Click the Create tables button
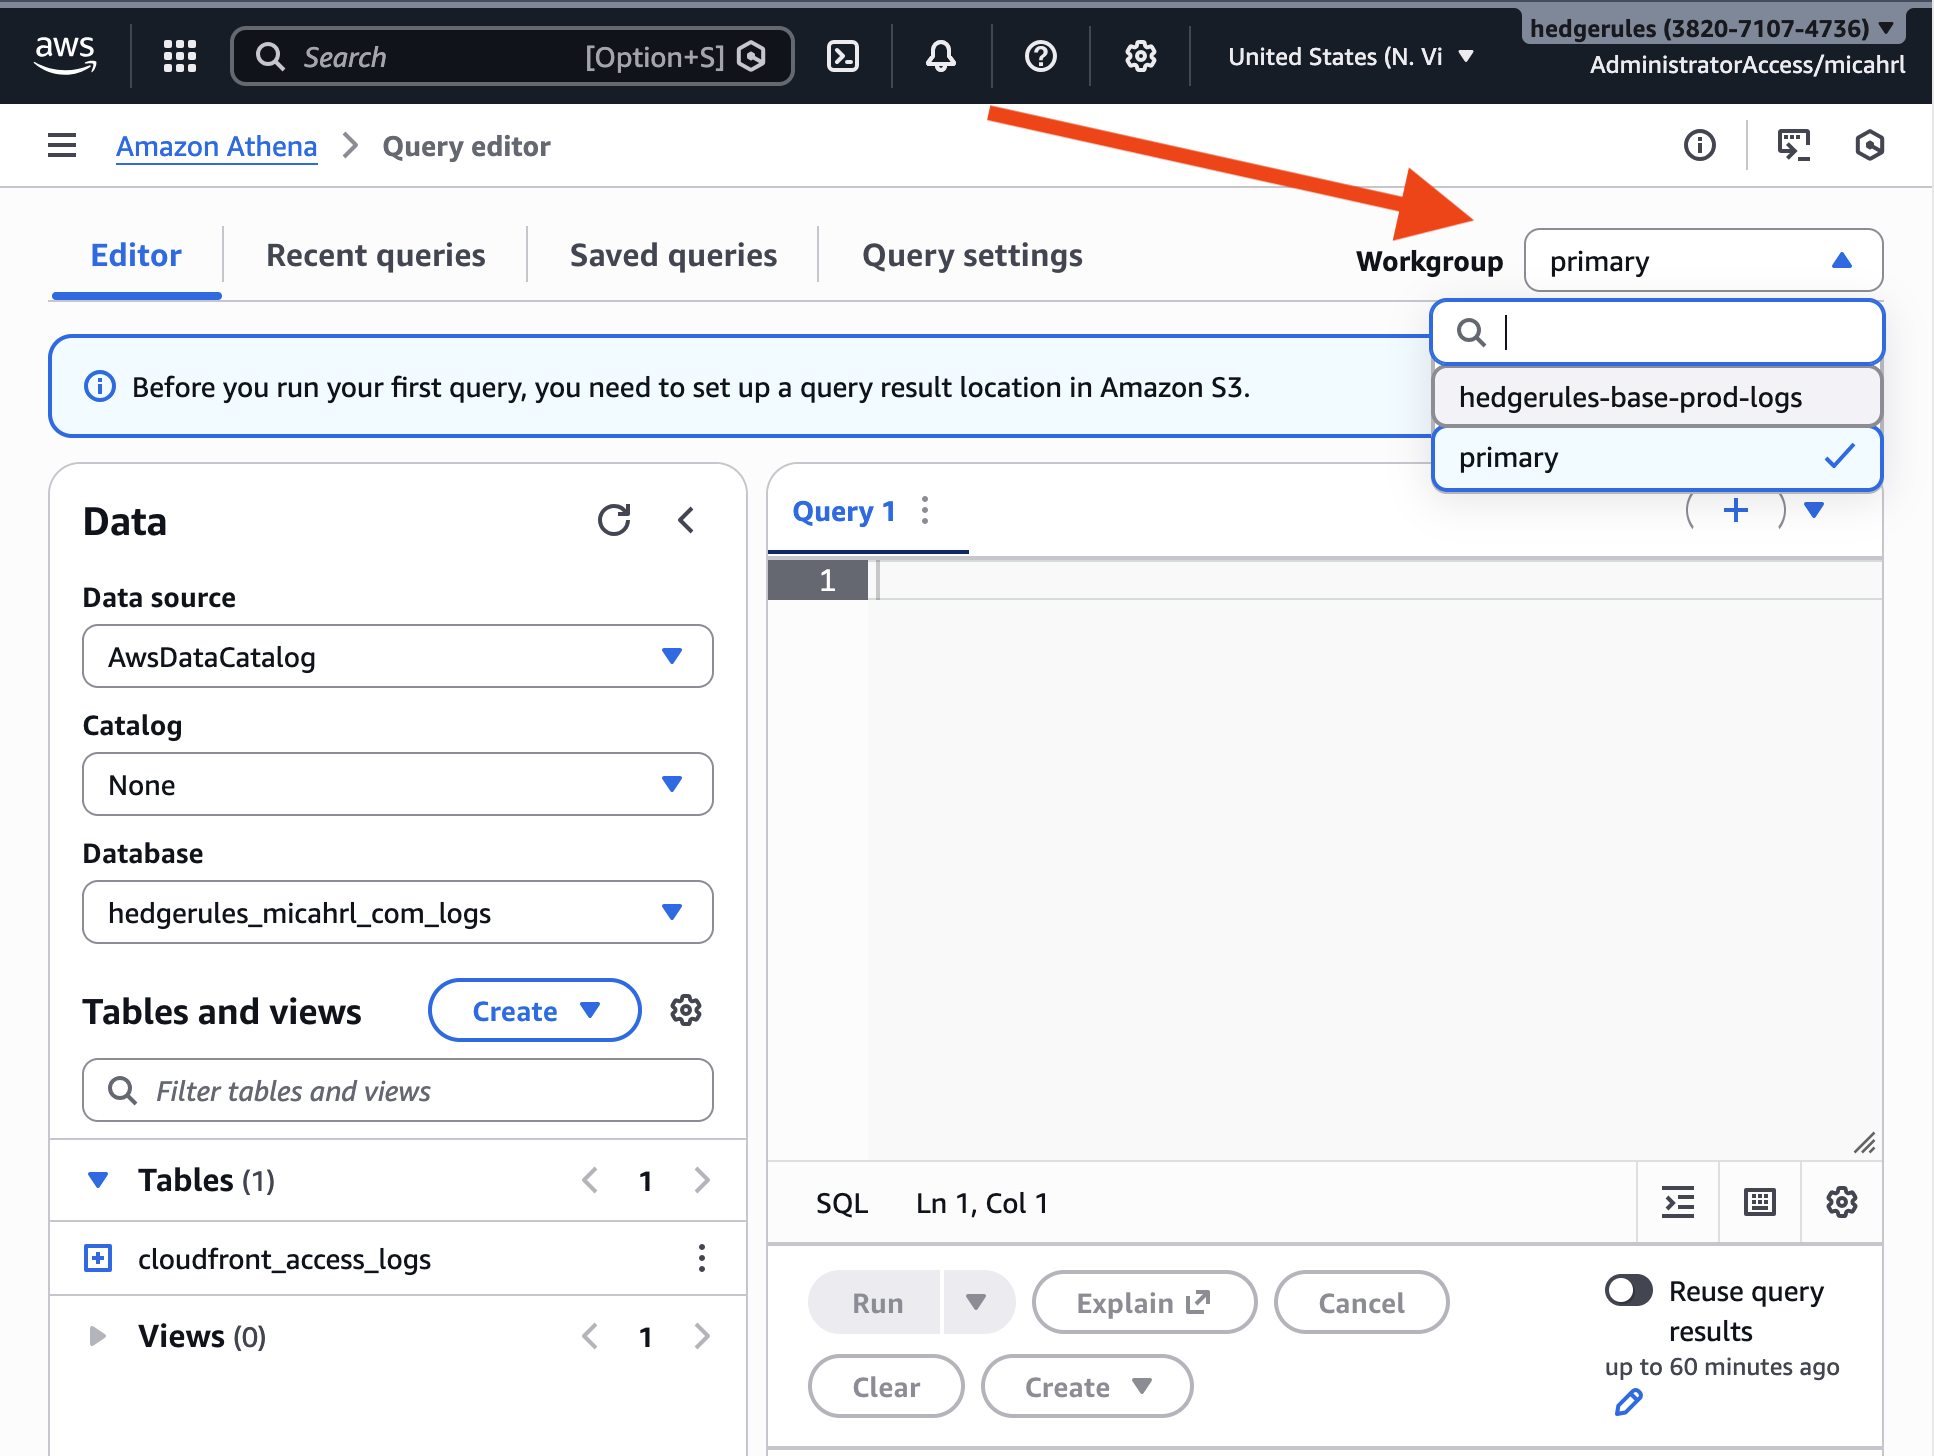 [534, 1011]
